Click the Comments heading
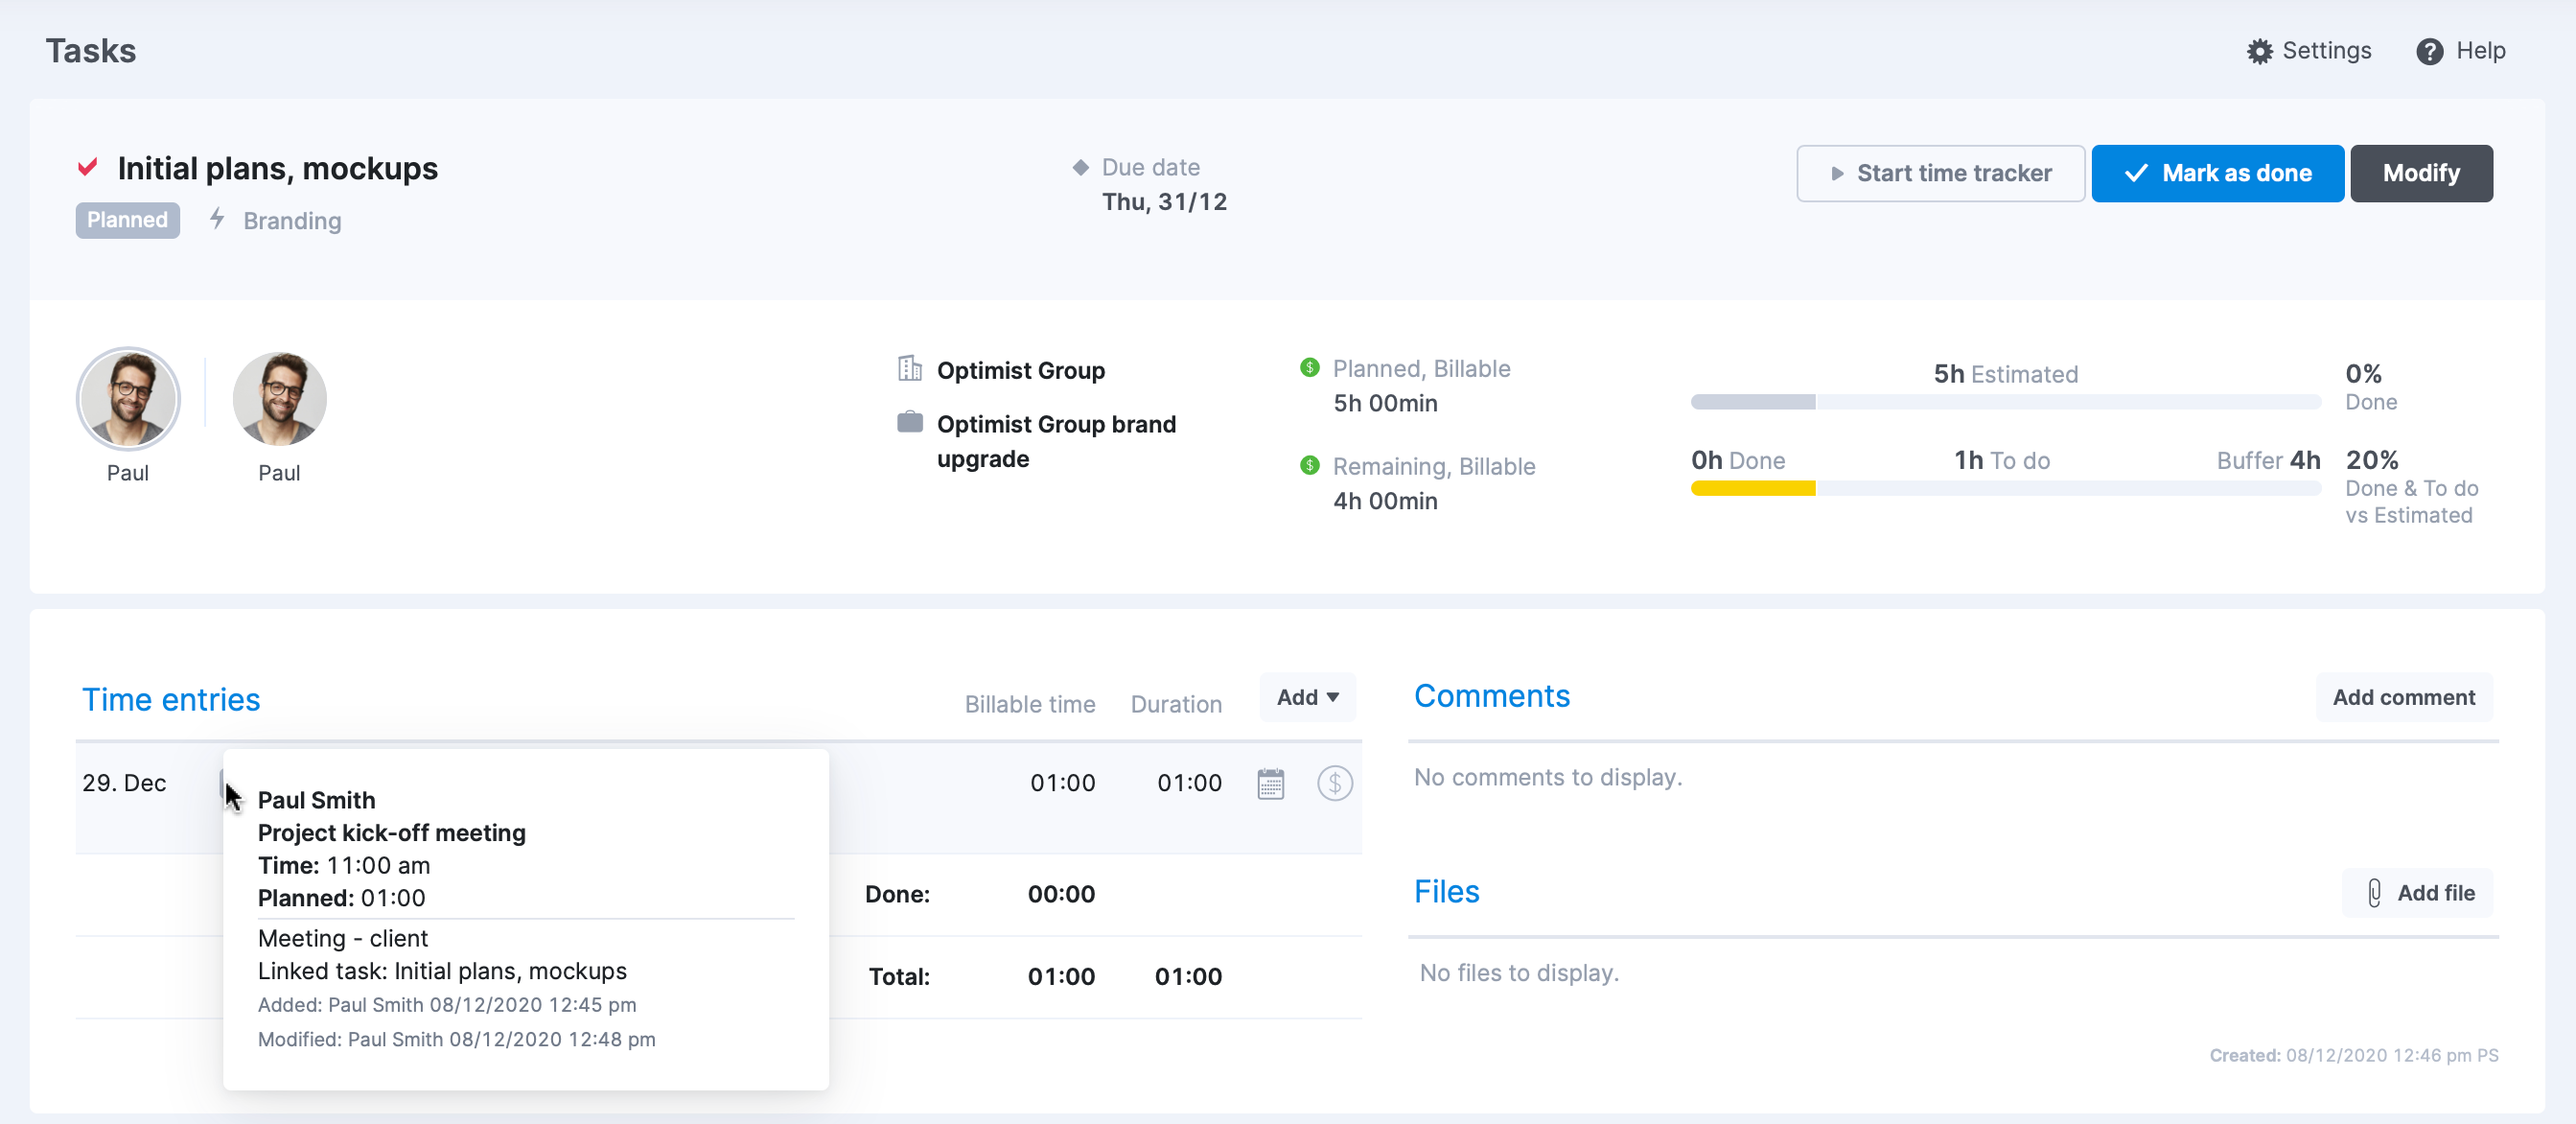The image size is (2576, 1124). pyautogui.click(x=1491, y=696)
